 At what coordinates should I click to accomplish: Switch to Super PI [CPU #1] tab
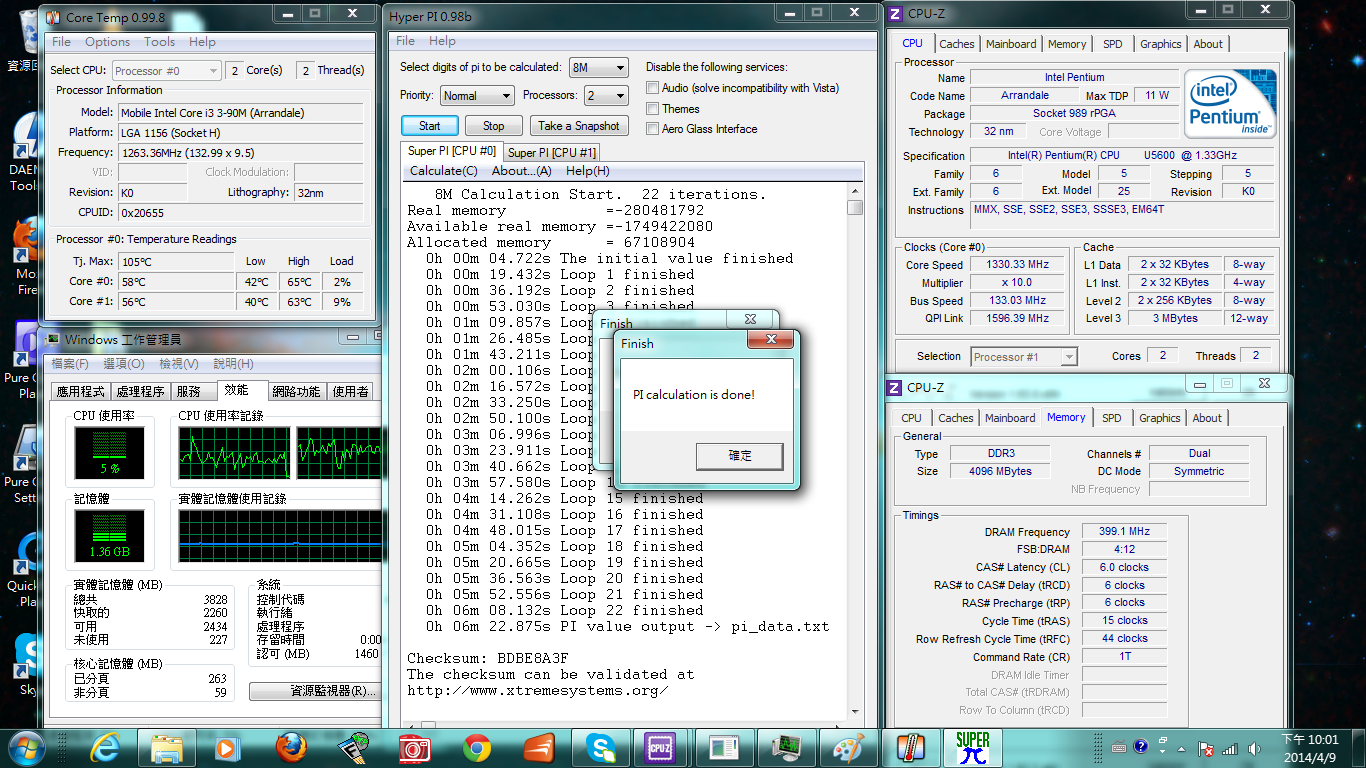click(x=551, y=152)
